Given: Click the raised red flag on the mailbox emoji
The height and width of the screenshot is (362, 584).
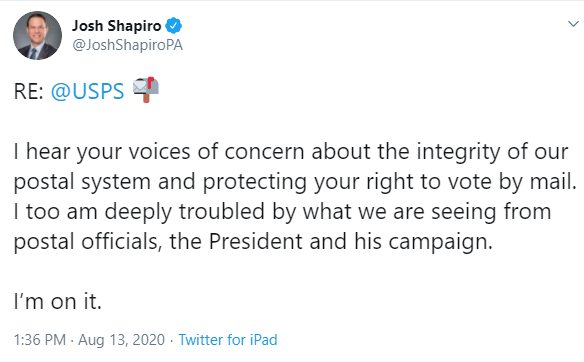Looking at the screenshot, I should [x=151, y=82].
